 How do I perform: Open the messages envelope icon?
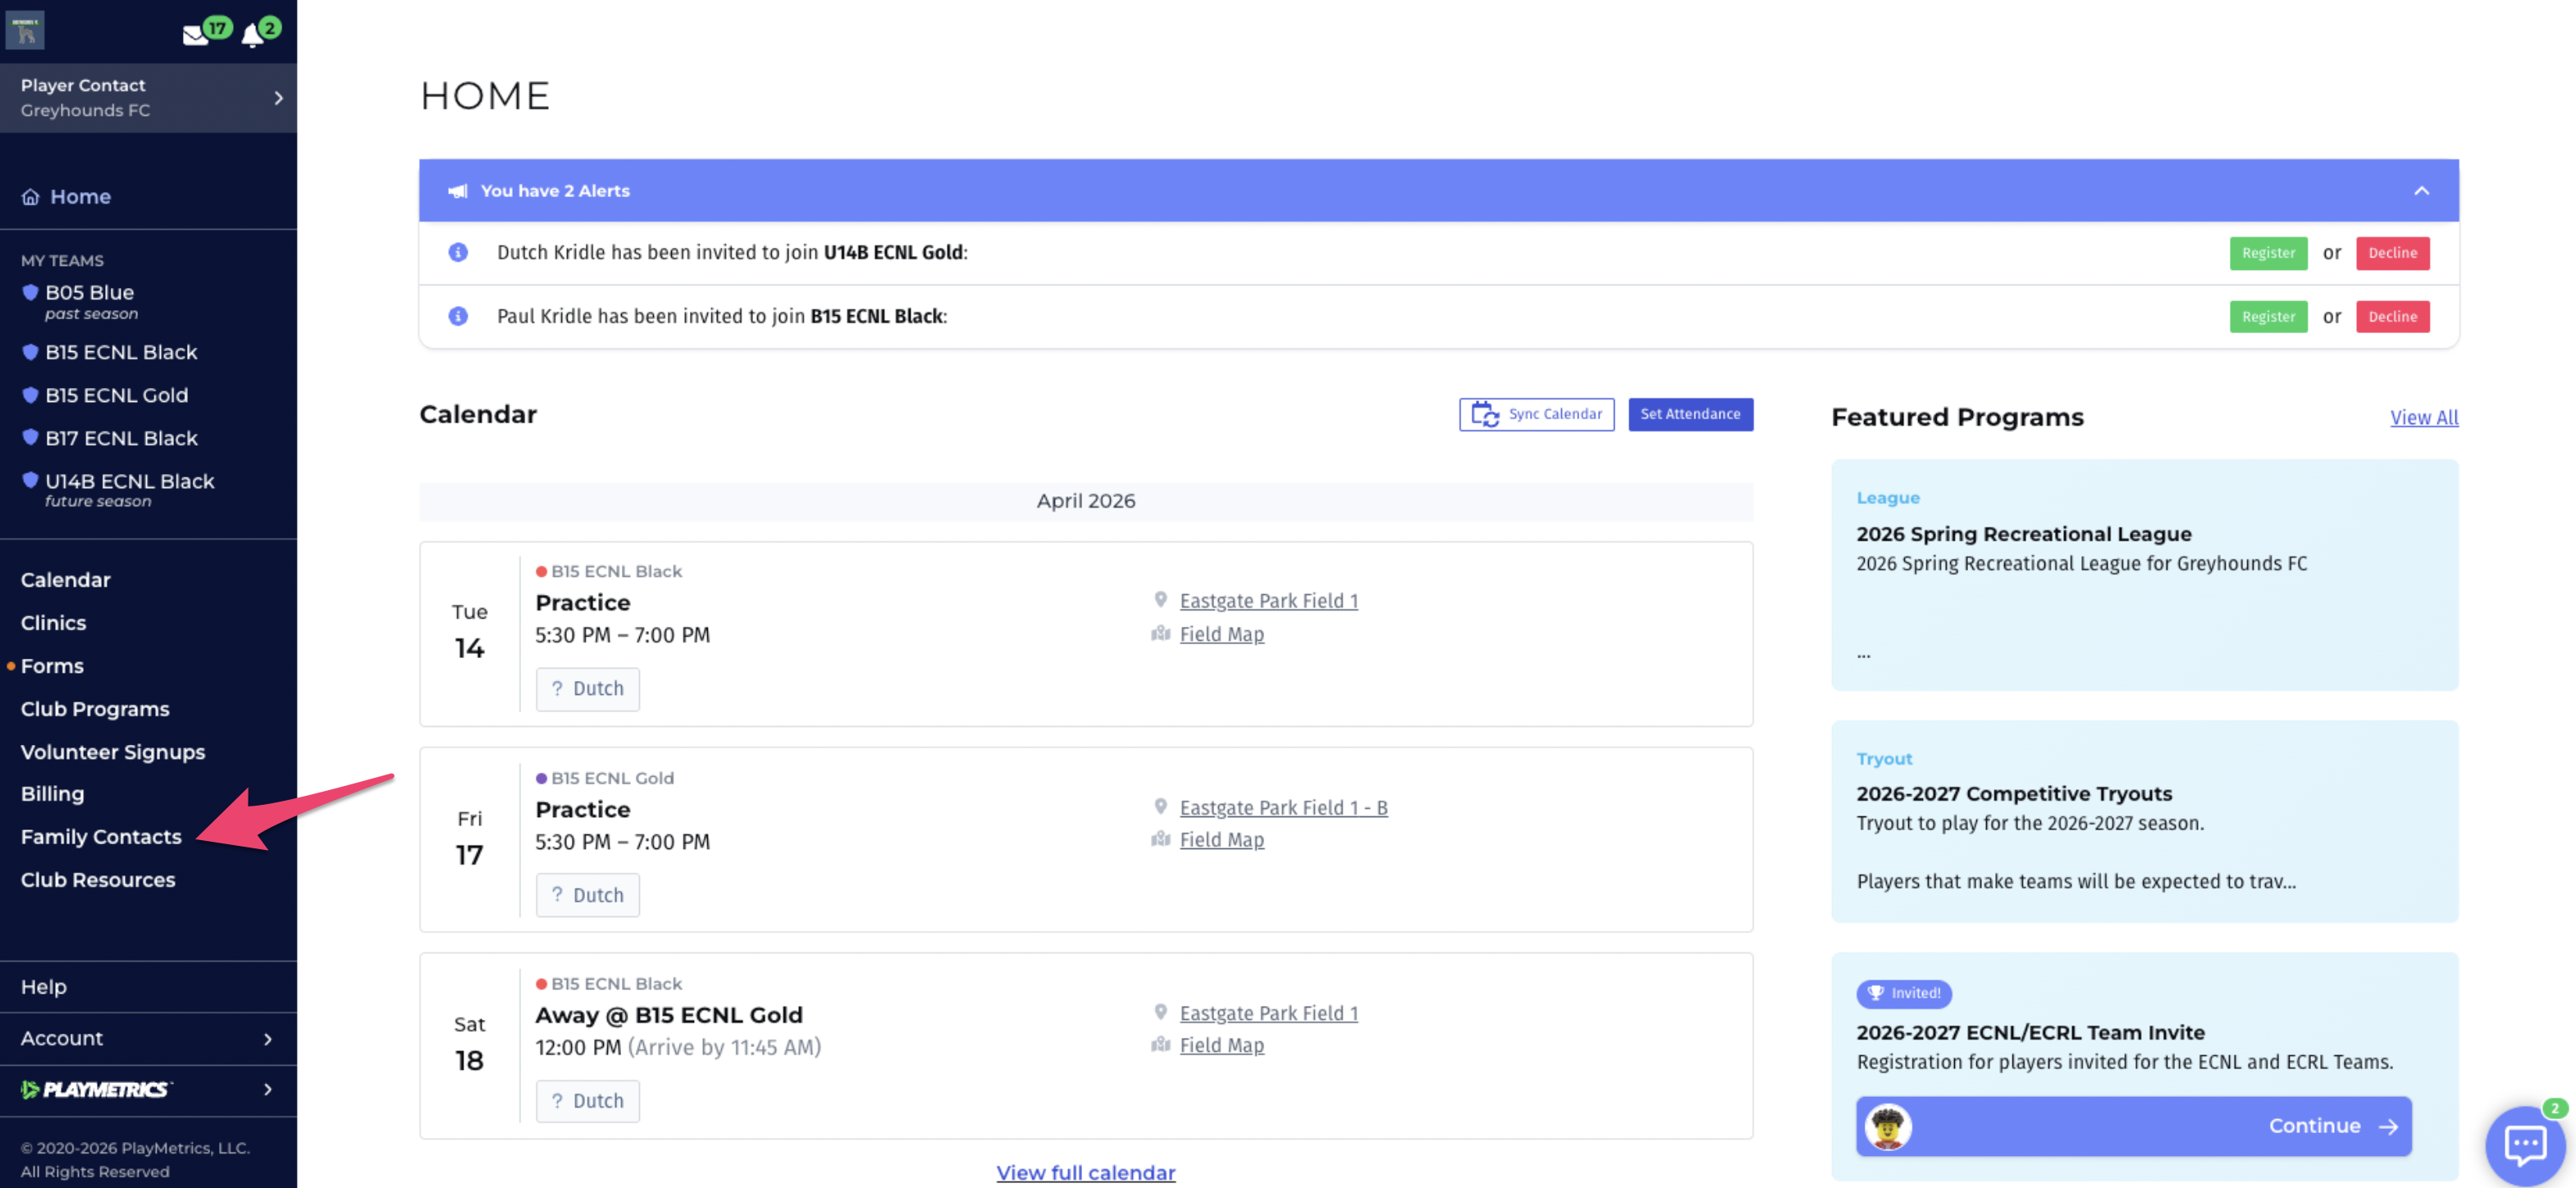tap(196, 36)
